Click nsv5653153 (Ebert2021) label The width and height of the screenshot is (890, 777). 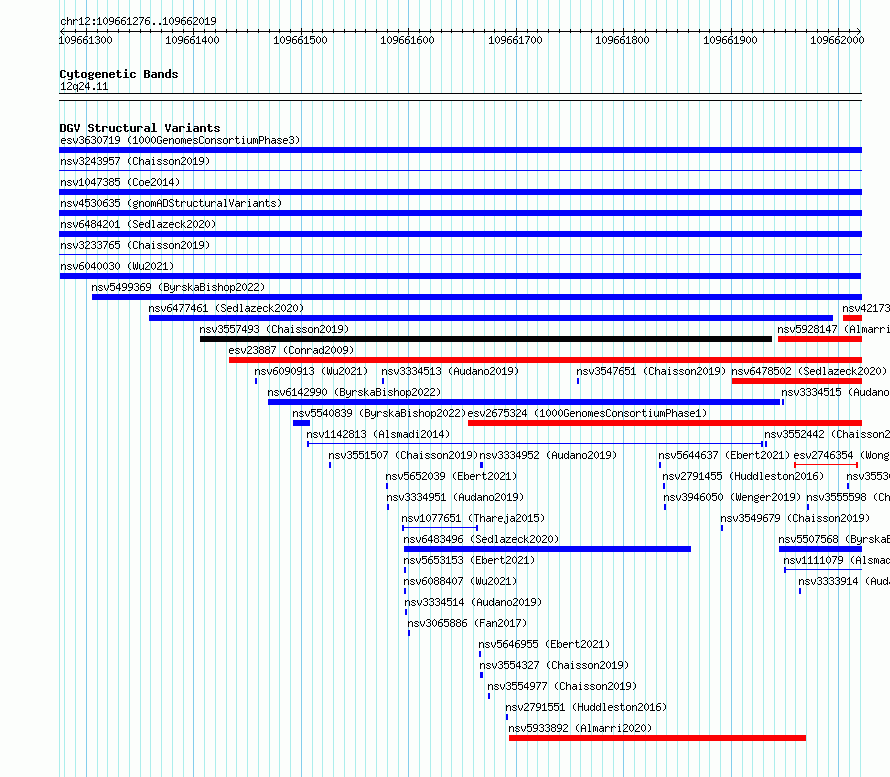click(469, 560)
